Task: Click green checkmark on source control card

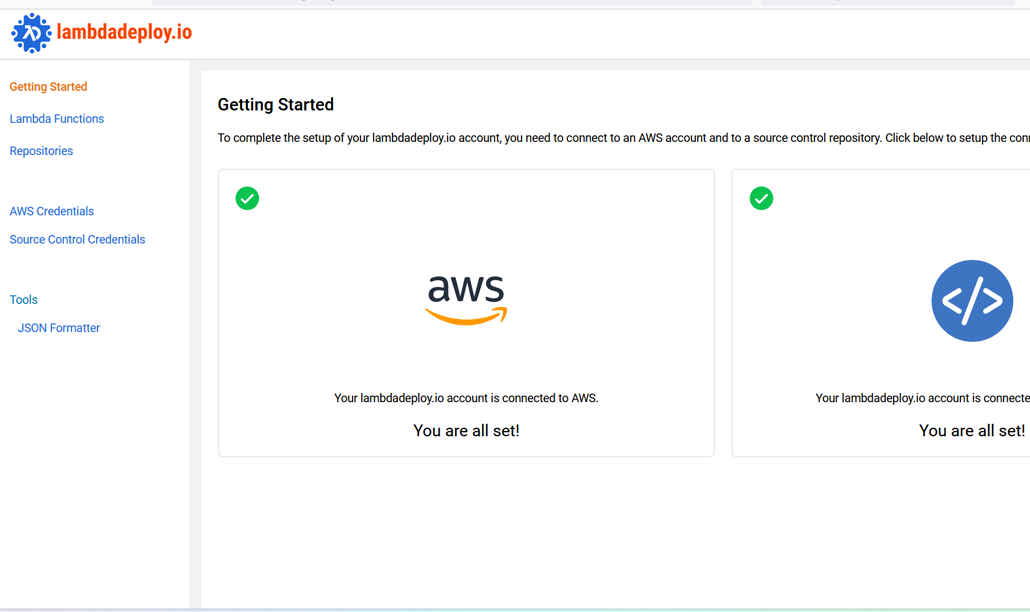Action: point(761,198)
